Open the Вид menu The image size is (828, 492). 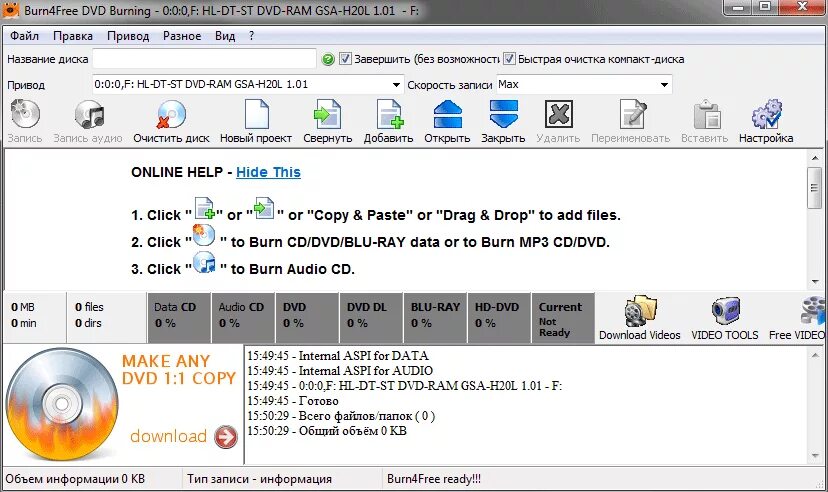(225, 36)
